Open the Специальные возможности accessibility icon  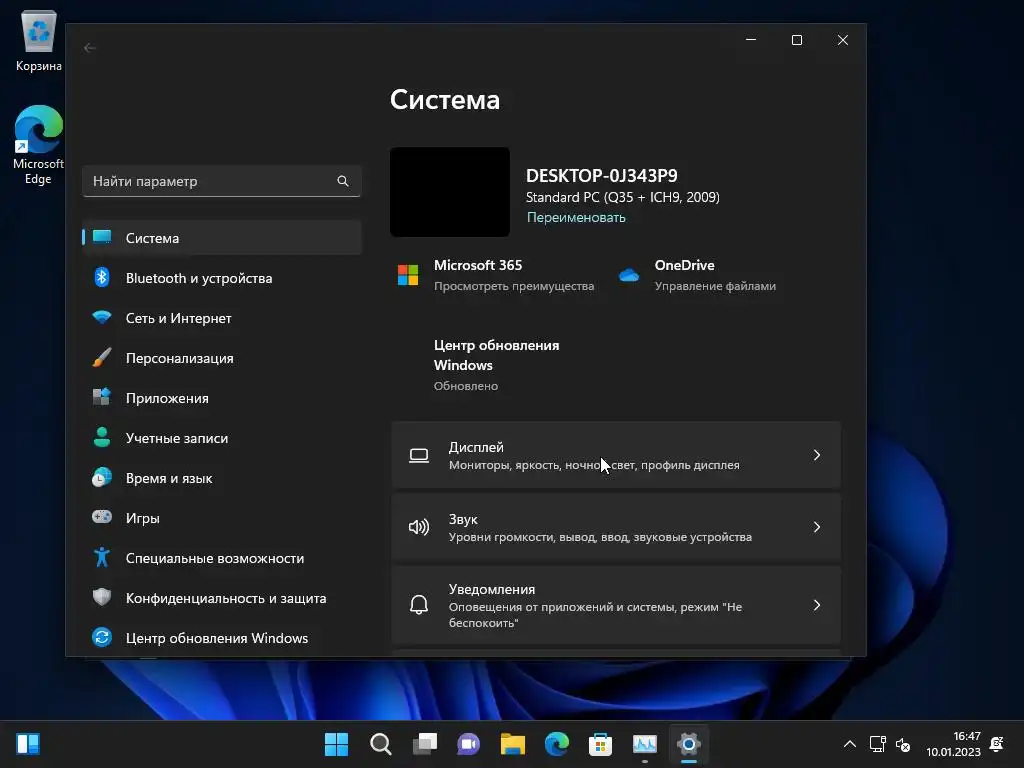click(102, 558)
